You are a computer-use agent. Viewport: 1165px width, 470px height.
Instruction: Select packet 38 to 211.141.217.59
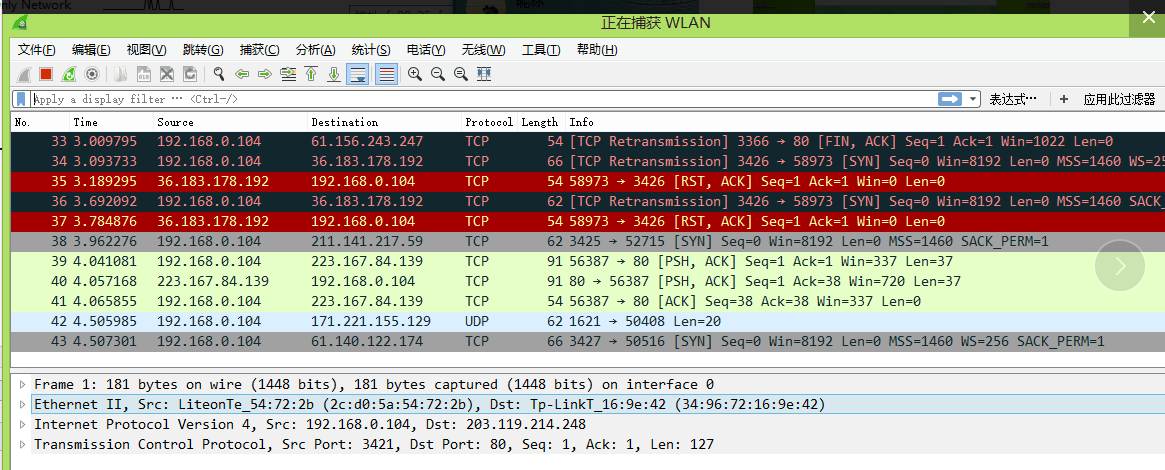coord(588,241)
